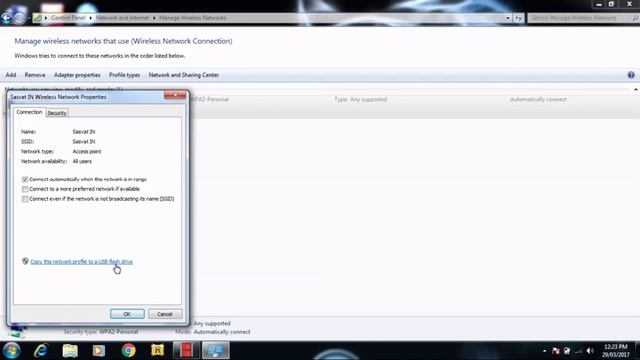Image resolution: width=640 pixels, height=360 pixels.
Task: Click the address bar folder icon
Action: (x=38, y=18)
